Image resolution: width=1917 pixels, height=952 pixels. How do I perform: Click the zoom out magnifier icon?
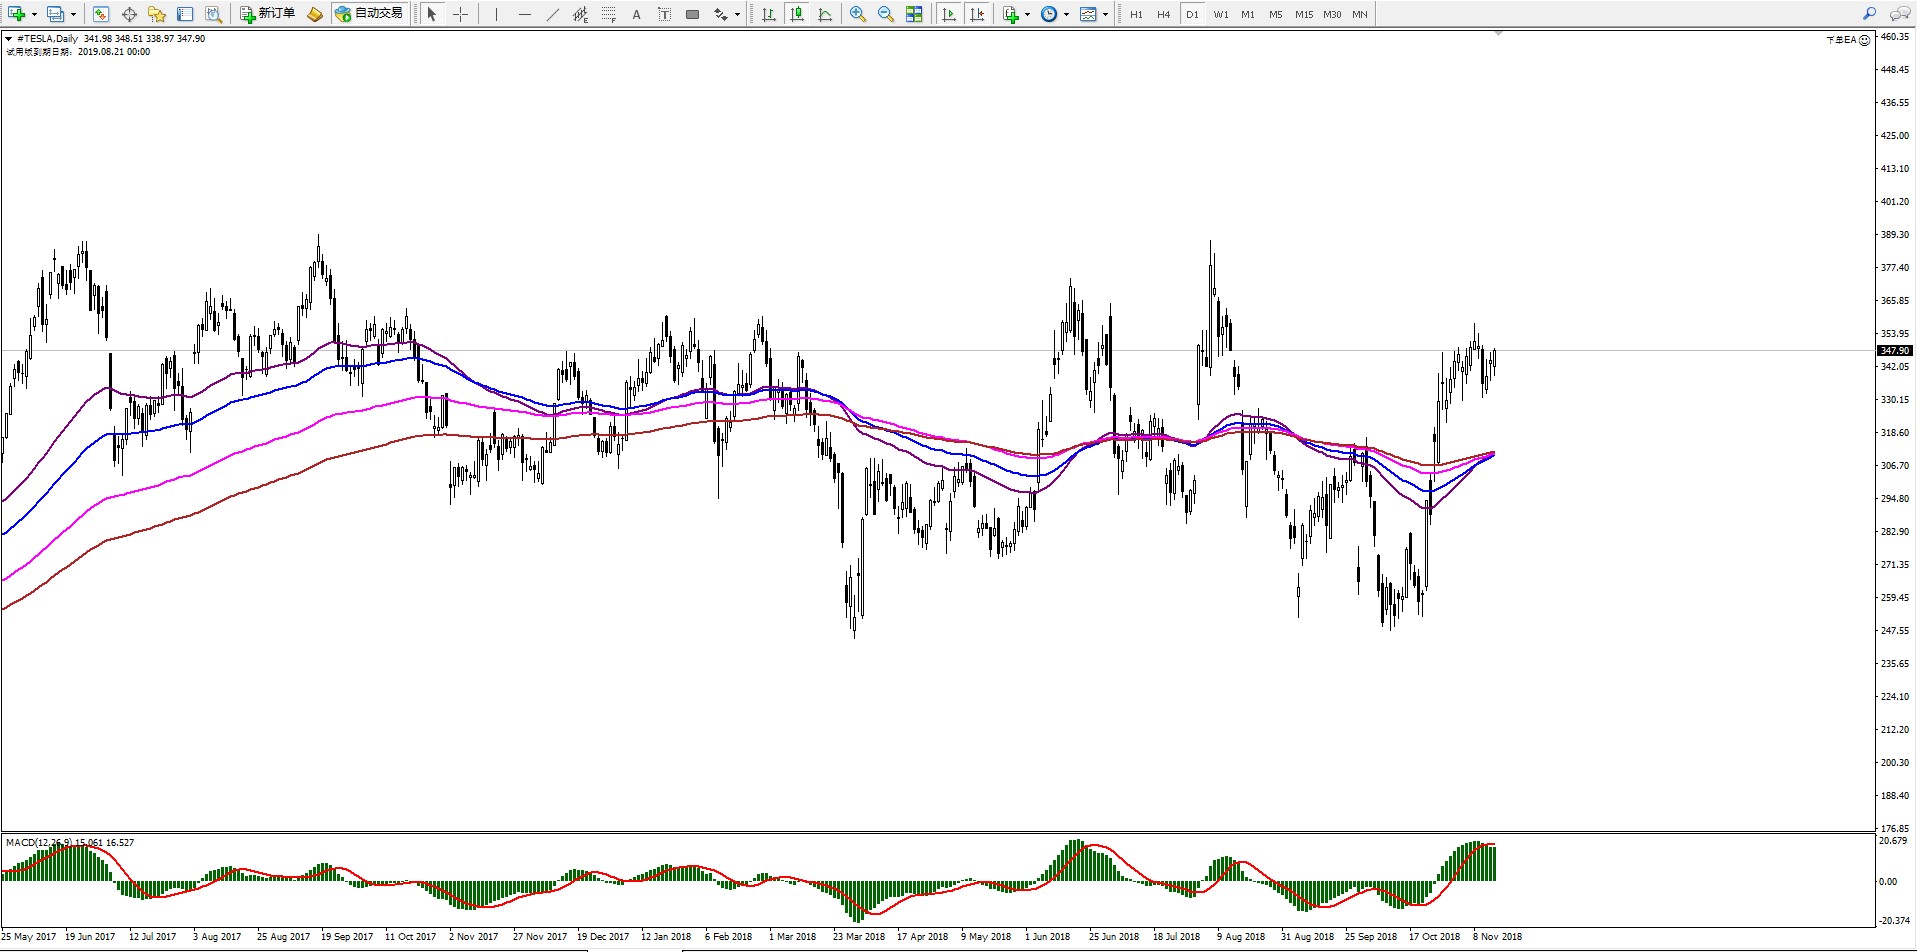coord(885,14)
